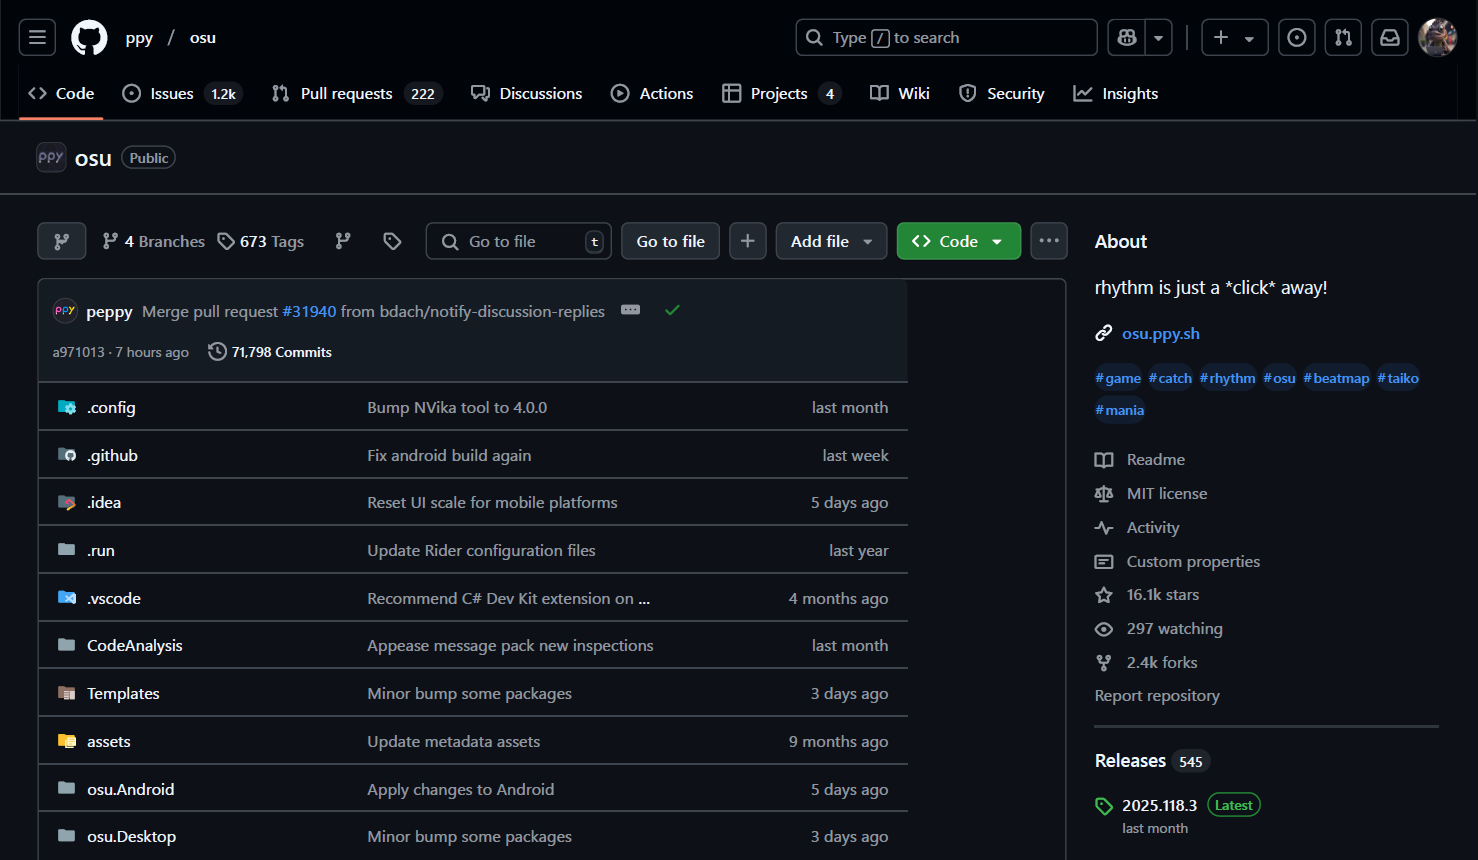Screen dimensions: 1478x860
Task: Open the notifications inbox
Action: (x=1390, y=38)
